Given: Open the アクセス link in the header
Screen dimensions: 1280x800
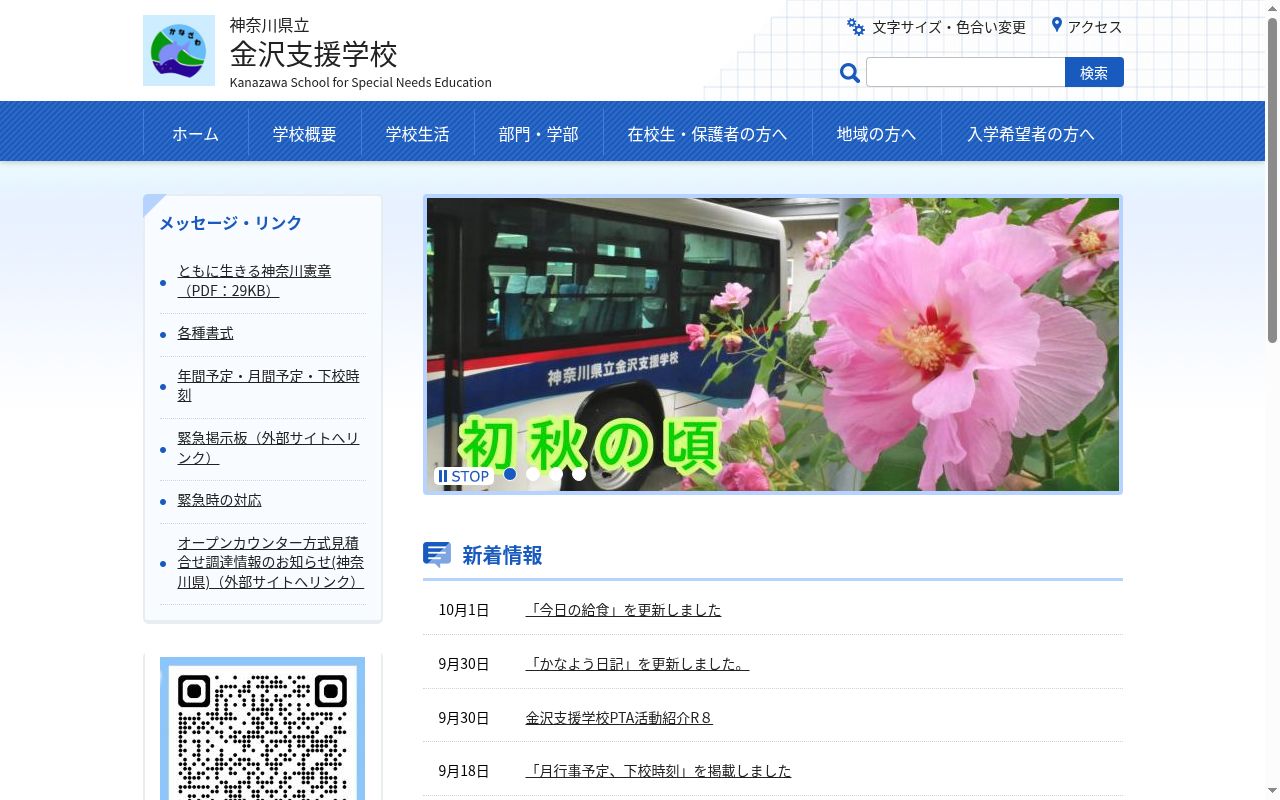Looking at the screenshot, I should tap(1095, 27).
